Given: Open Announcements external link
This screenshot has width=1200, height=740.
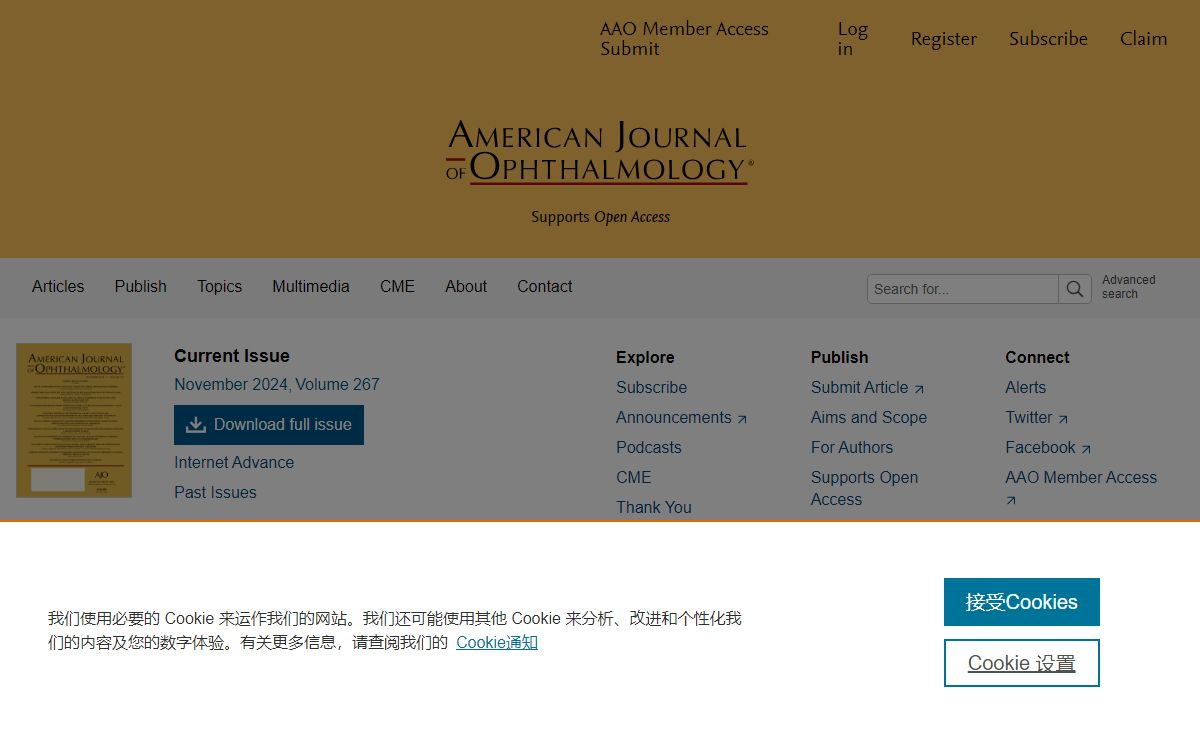Looking at the screenshot, I should (682, 417).
